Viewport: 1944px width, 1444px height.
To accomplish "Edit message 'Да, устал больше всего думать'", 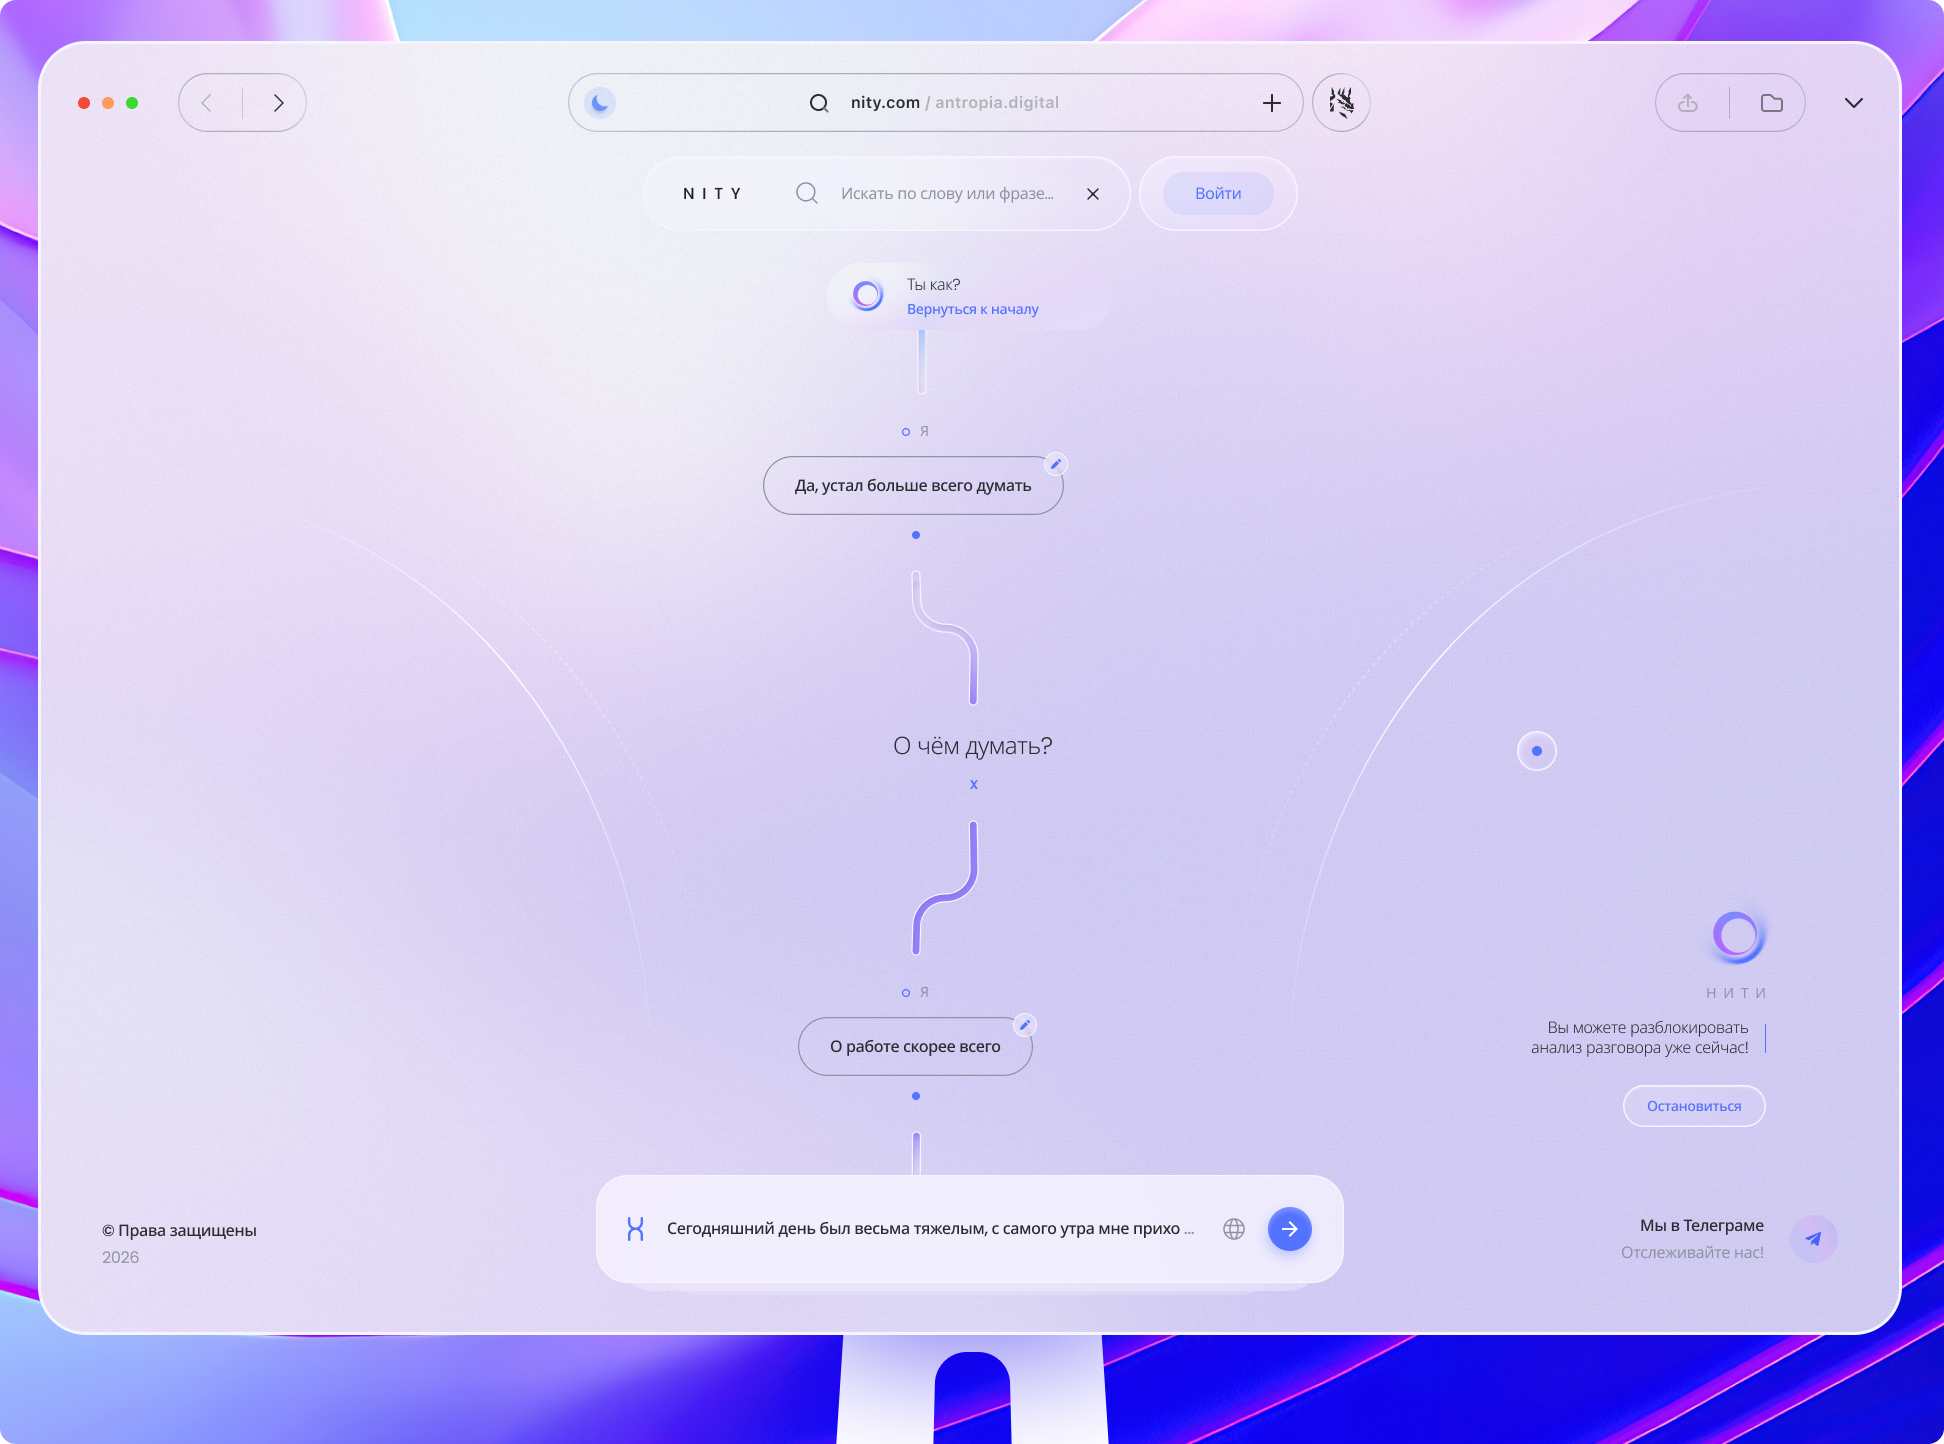I will point(1055,464).
